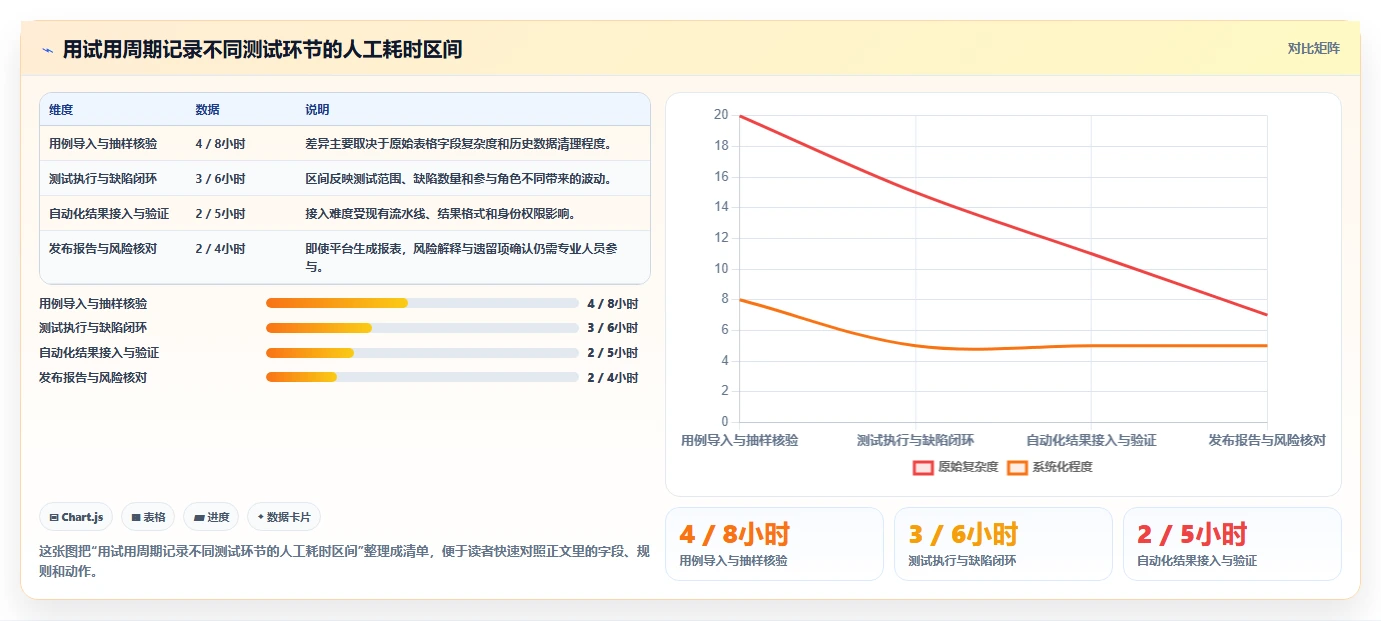Click the 4 / 8小时 data card
This screenshot has height=621, width=1381.
(774, 544)
